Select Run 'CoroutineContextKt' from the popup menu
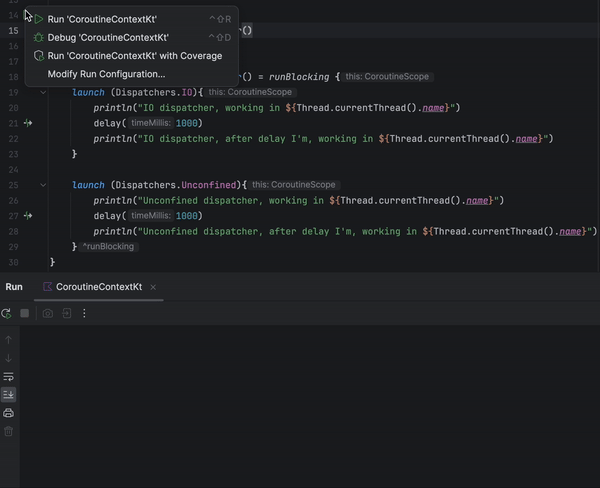The height and width of the screenshot is (488, 600). coord(102,19)
